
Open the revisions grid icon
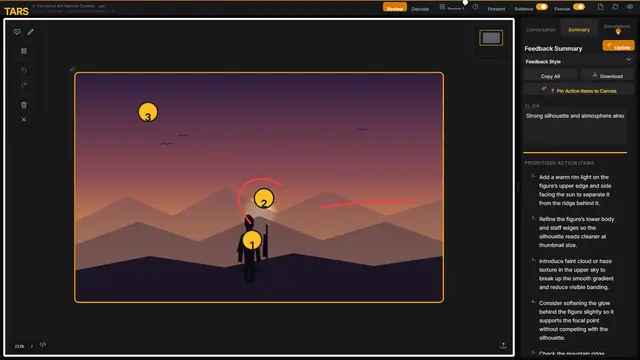[x=442, y=7]
